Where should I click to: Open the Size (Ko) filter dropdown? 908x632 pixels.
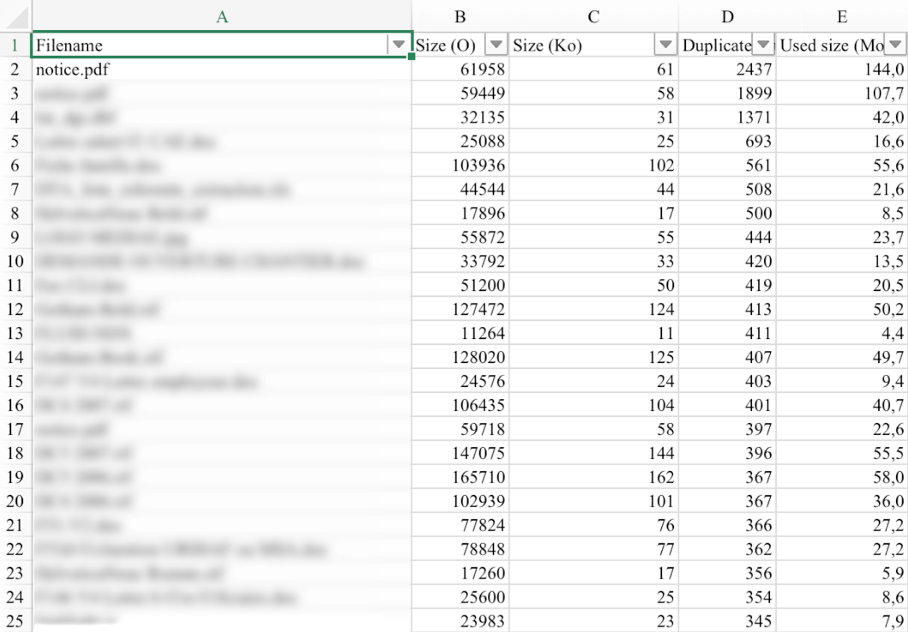[x=665, y=45]
